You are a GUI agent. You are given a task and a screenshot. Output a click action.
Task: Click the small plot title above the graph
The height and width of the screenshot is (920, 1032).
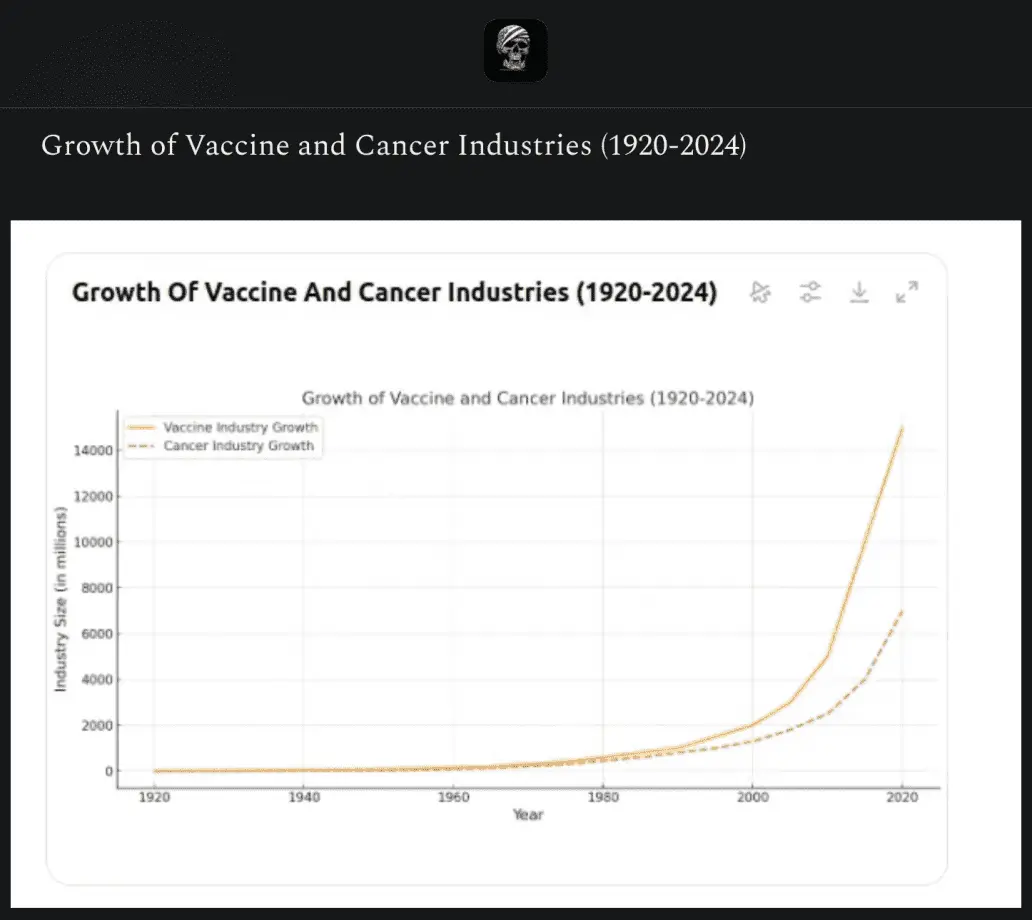click(527, 398)
